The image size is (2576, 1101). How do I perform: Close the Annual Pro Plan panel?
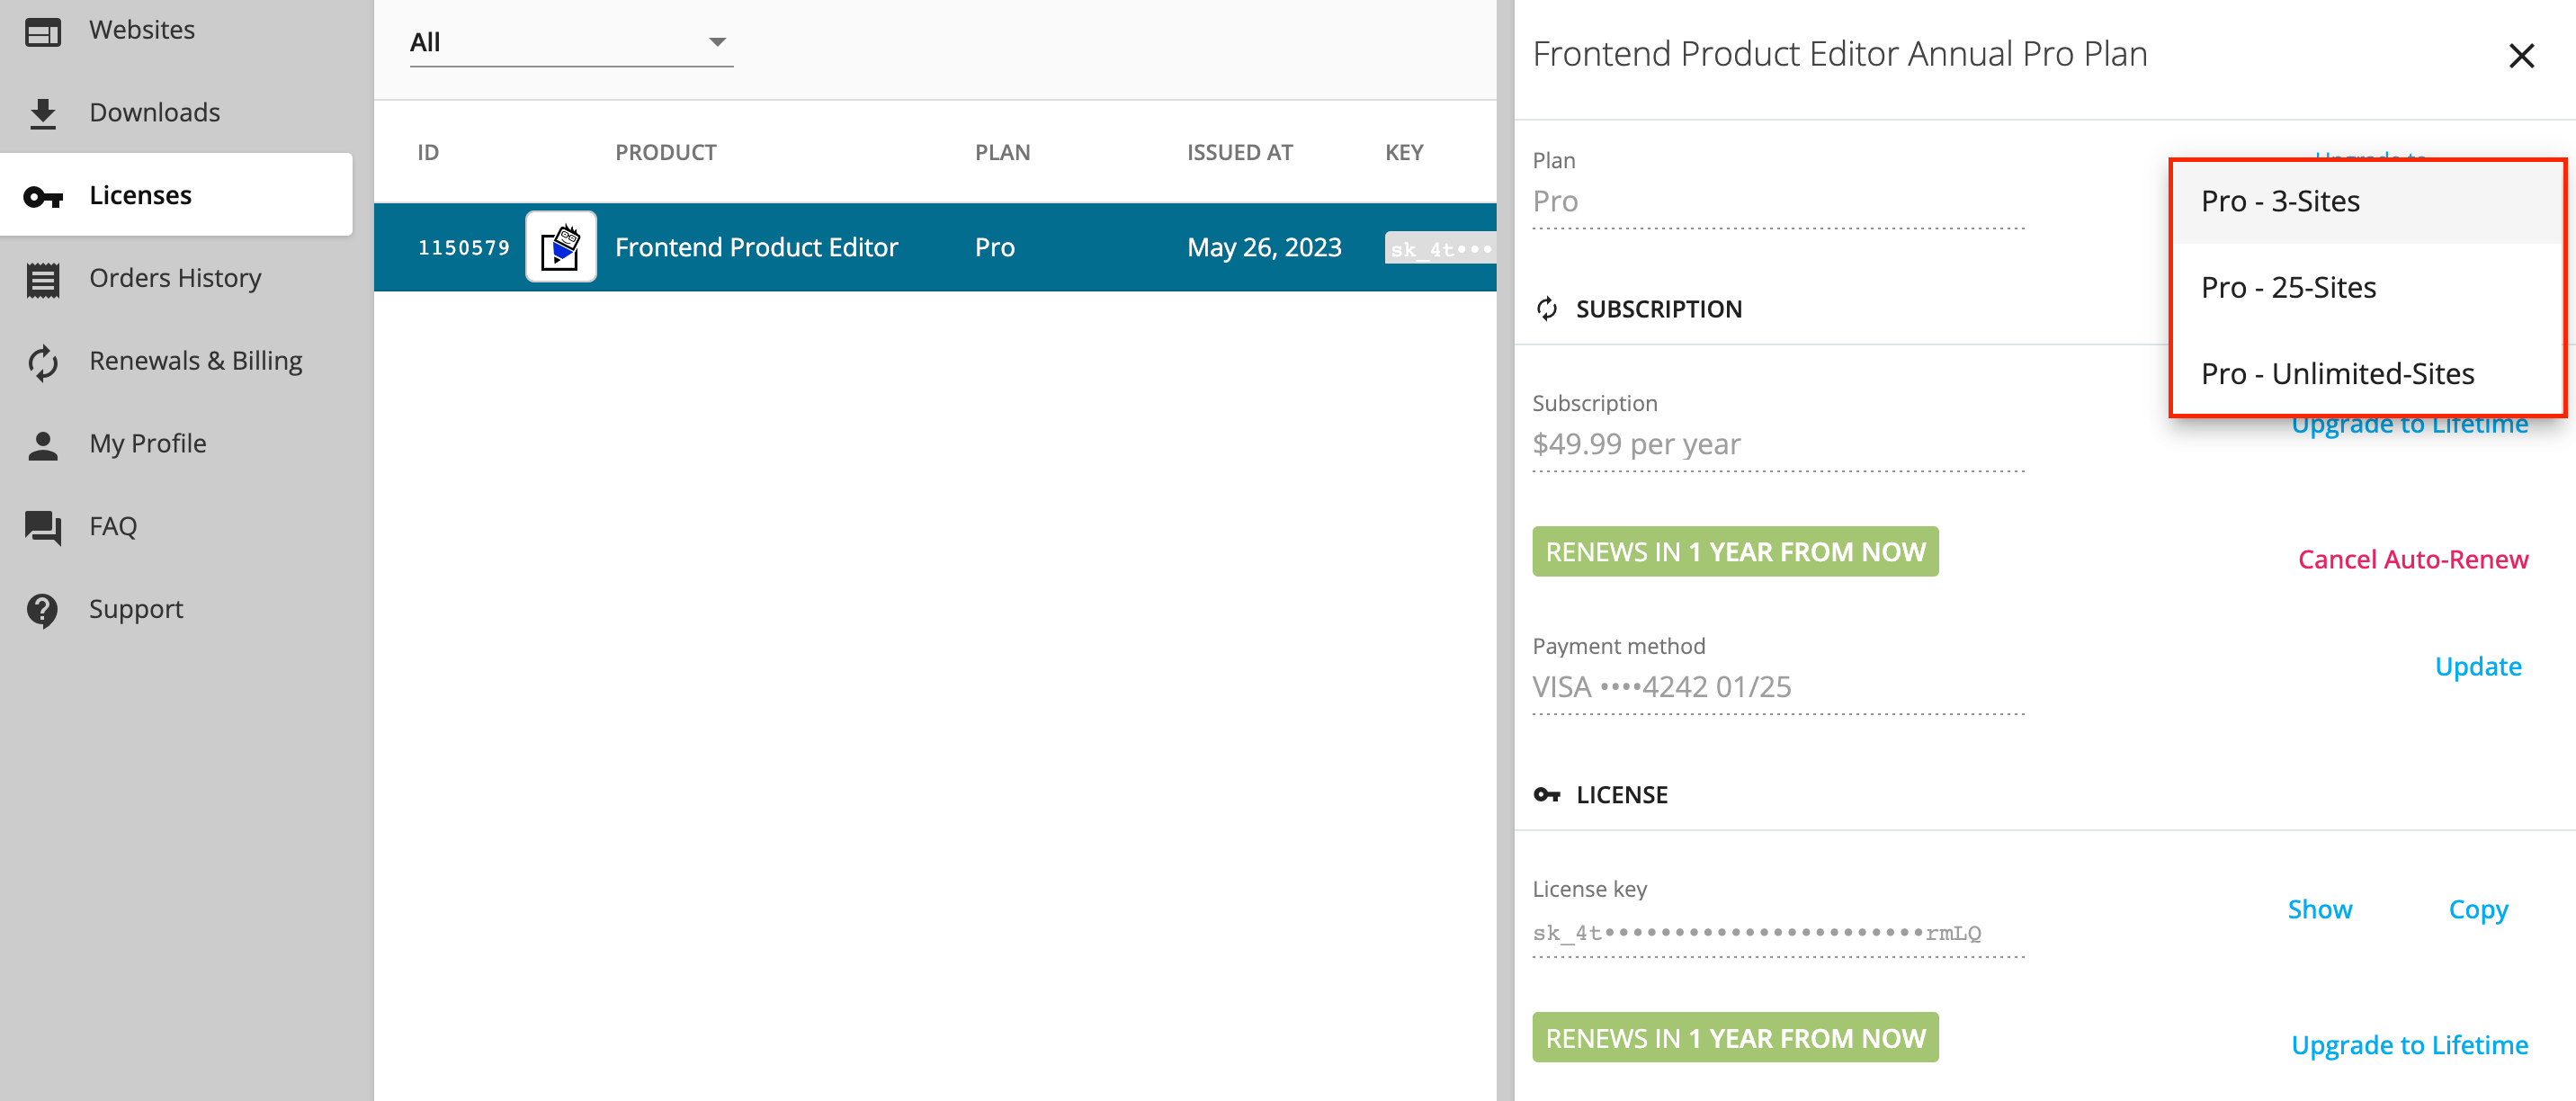2521,56
